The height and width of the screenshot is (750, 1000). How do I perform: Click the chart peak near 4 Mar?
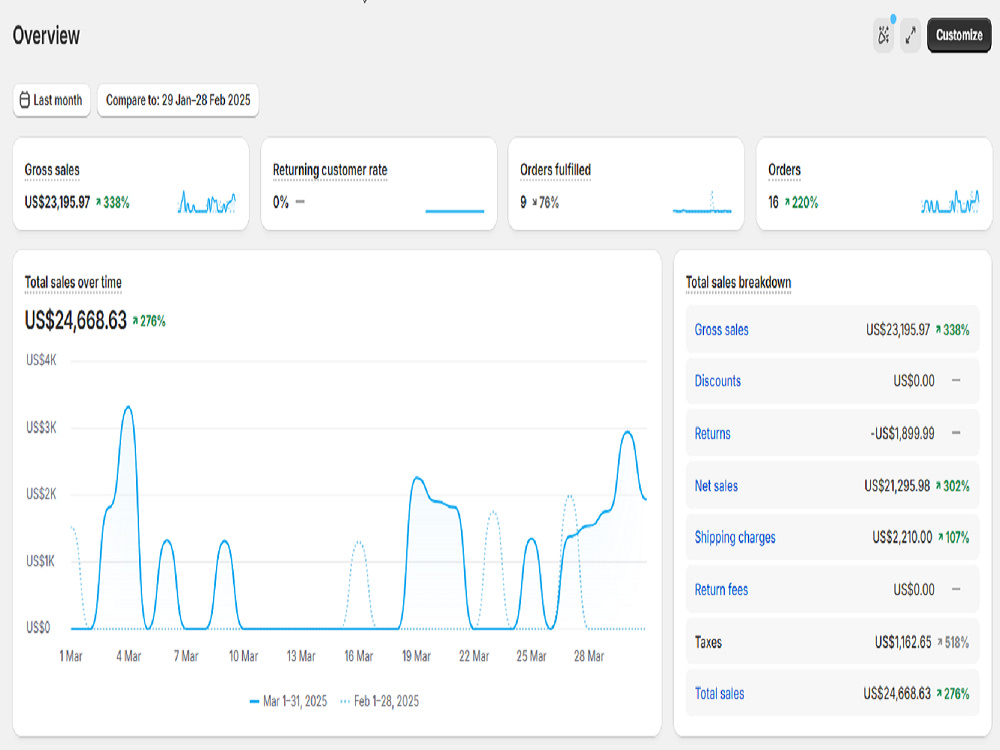(x=129, y=407)
